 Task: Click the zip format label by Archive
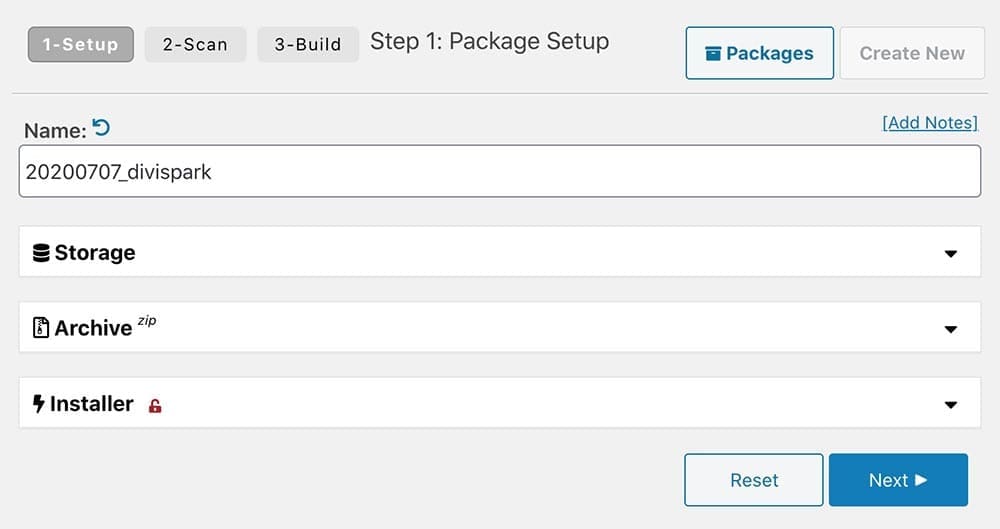coord(147,321)
